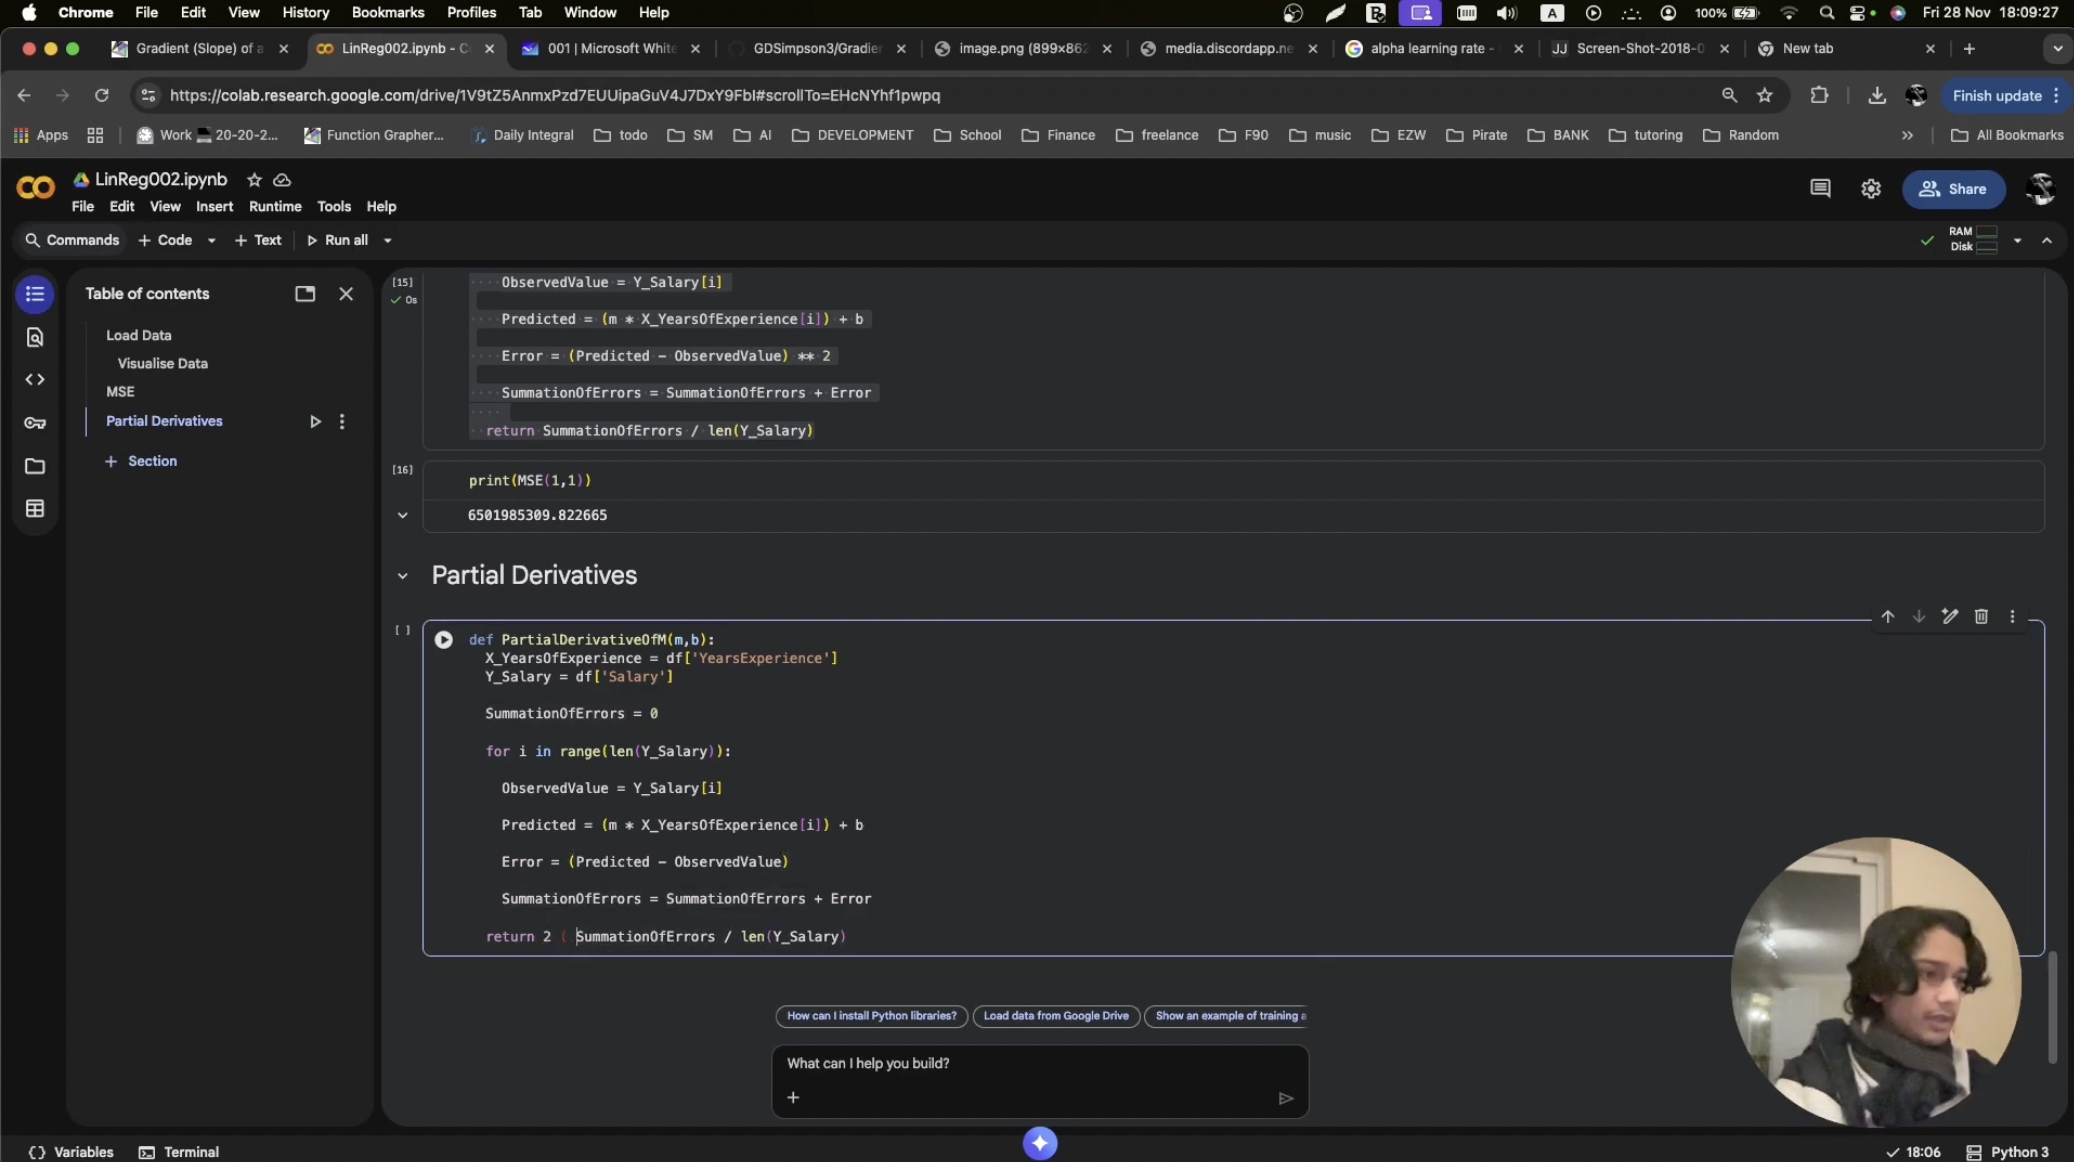Select Load Data in table of contents

pyautogui.click(x=139, y=336)
